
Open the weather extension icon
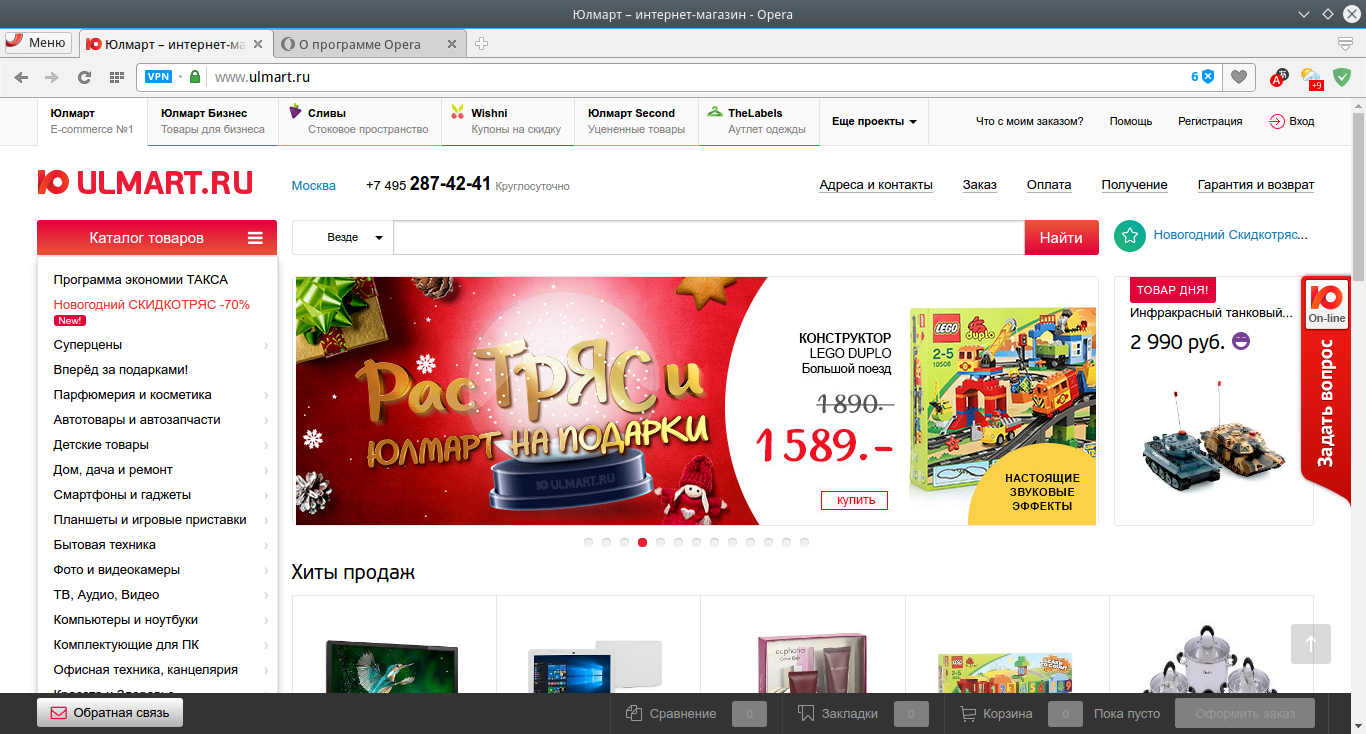pyautogui.click(x=1311, y=78)
